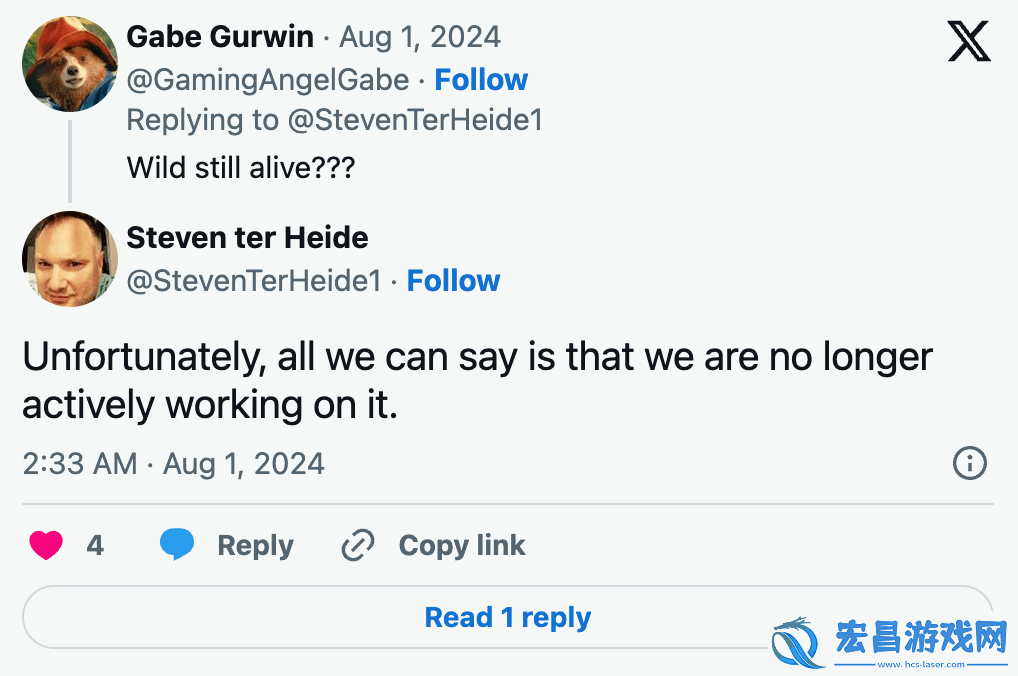Click the like count 4
This screenshot has width=1018, height=676.
(x=95, y=545)
